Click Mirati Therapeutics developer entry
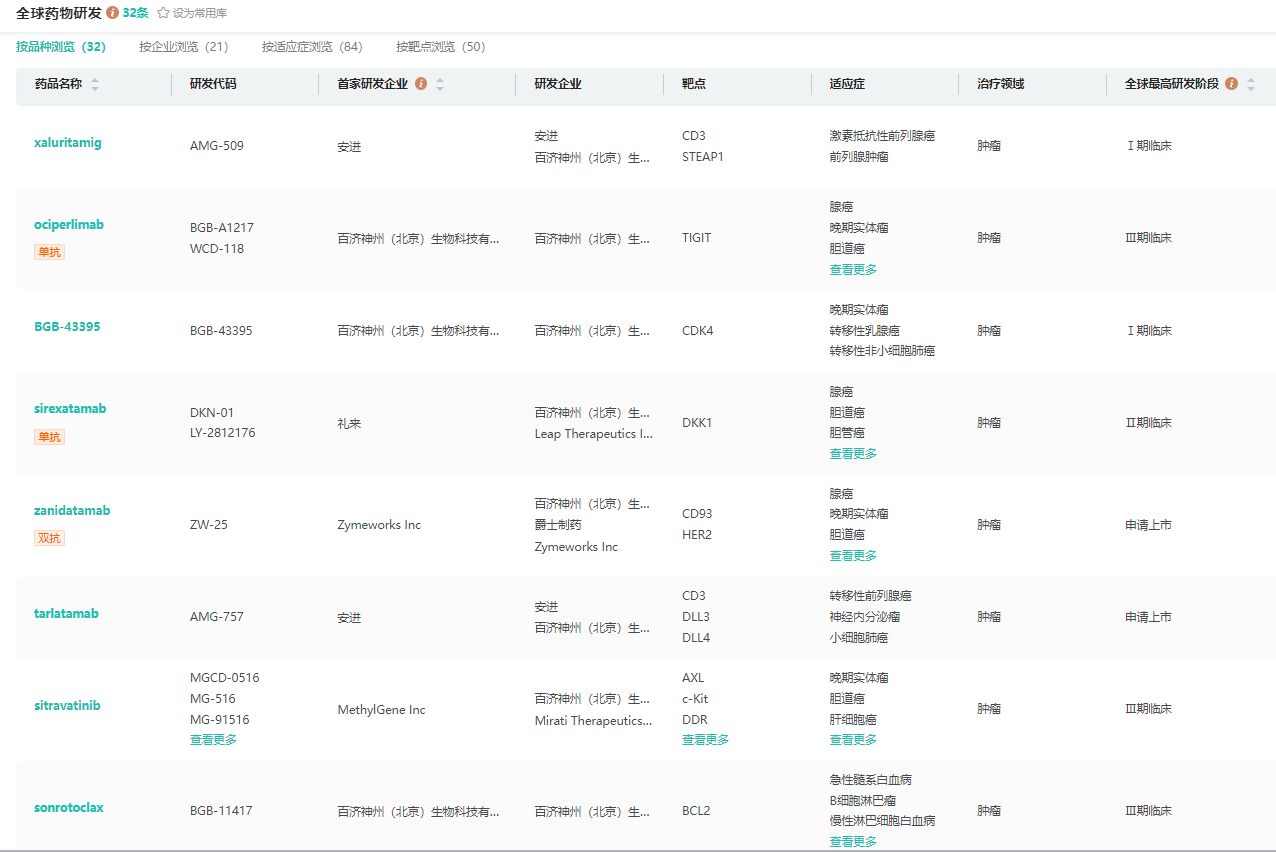Image resolution: width=1276 pixels, height=852 pixels. pos(594,720)
